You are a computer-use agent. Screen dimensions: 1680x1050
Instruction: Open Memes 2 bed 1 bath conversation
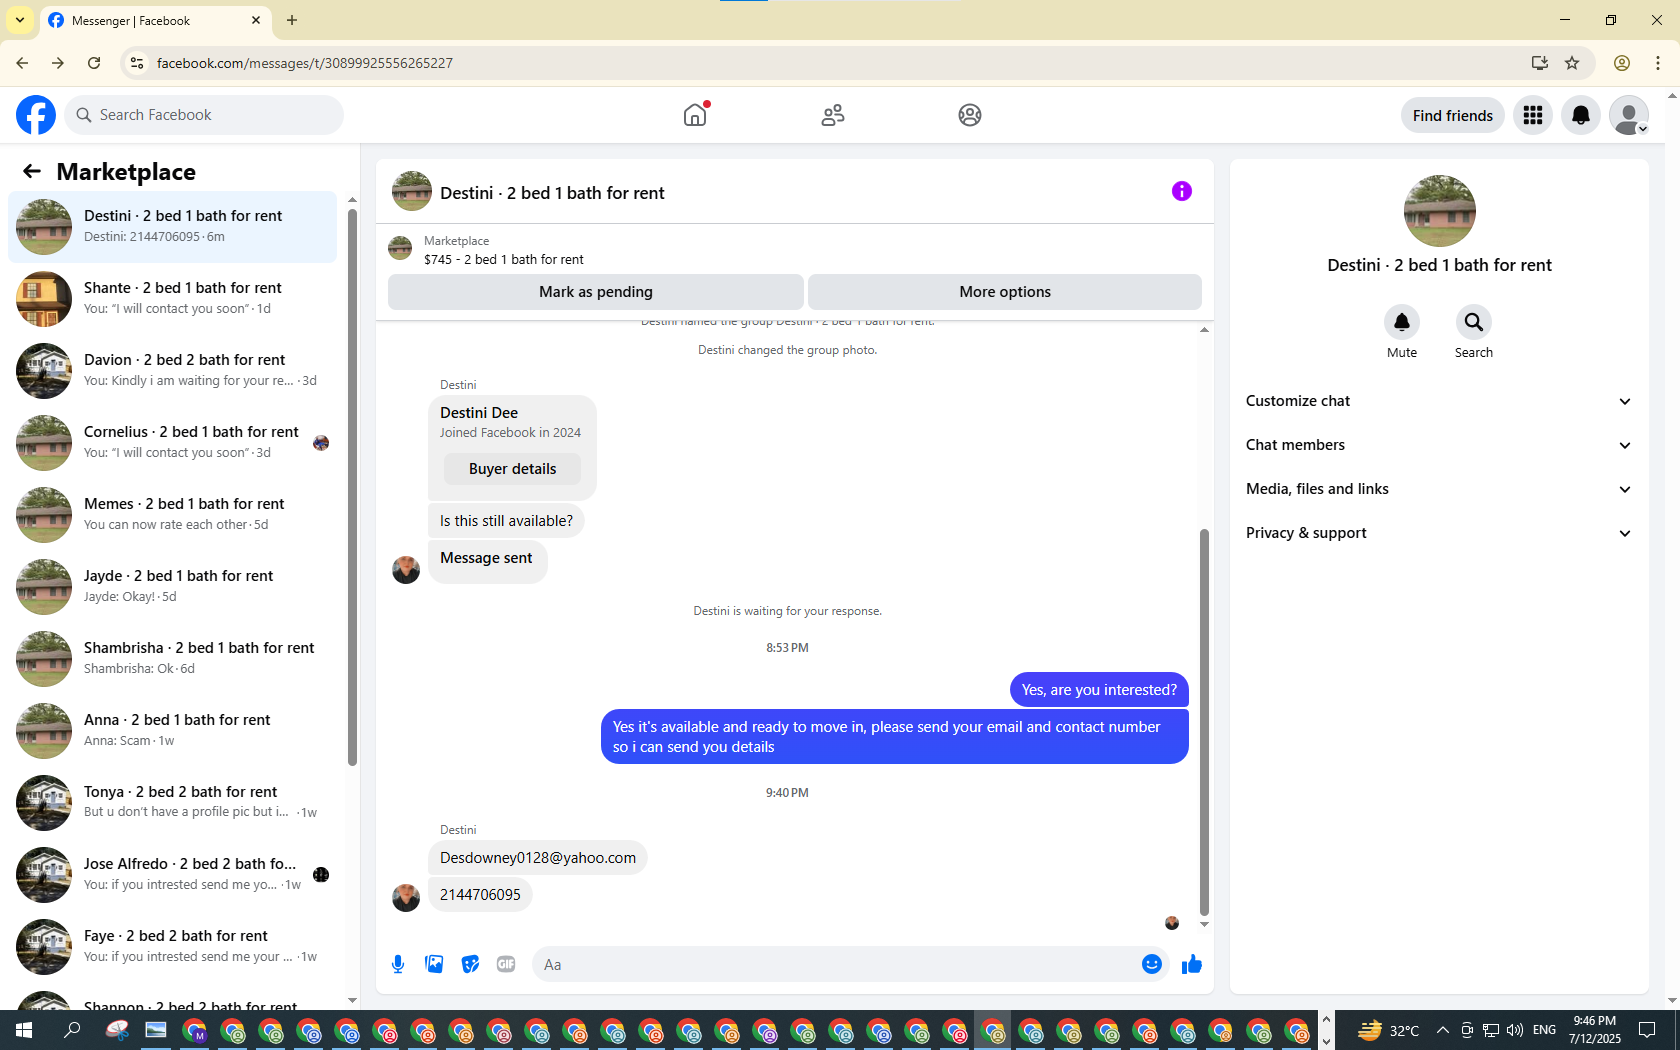coord(172,515)
